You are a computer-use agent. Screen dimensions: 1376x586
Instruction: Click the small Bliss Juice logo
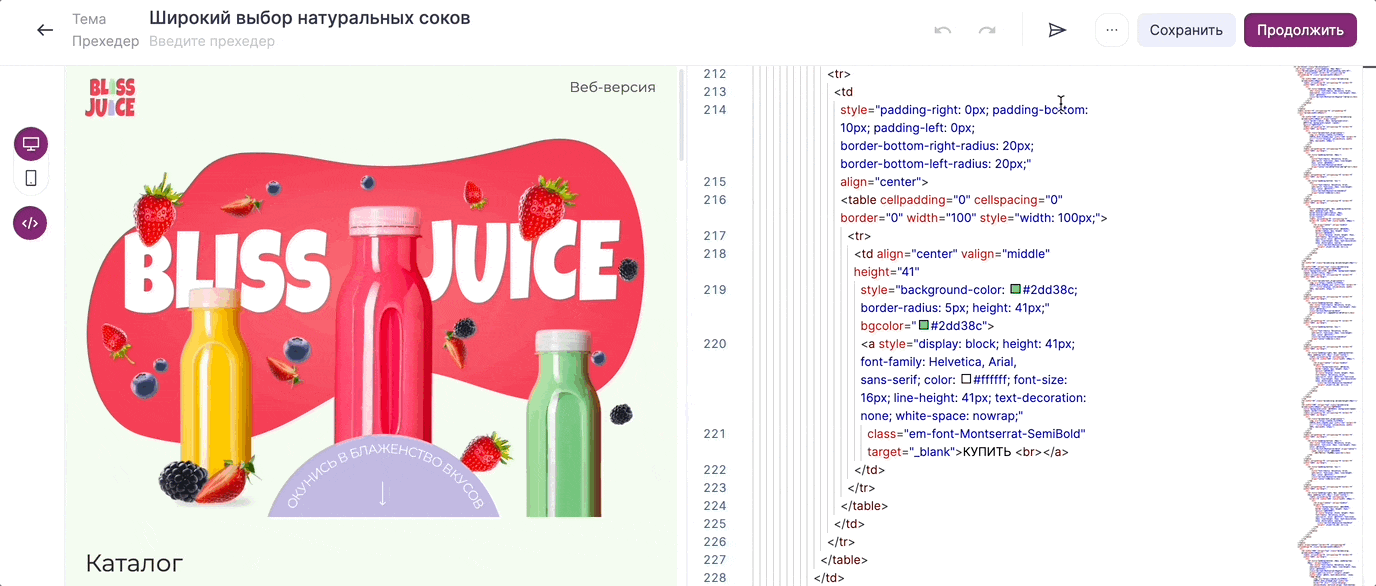click(110, 97)
